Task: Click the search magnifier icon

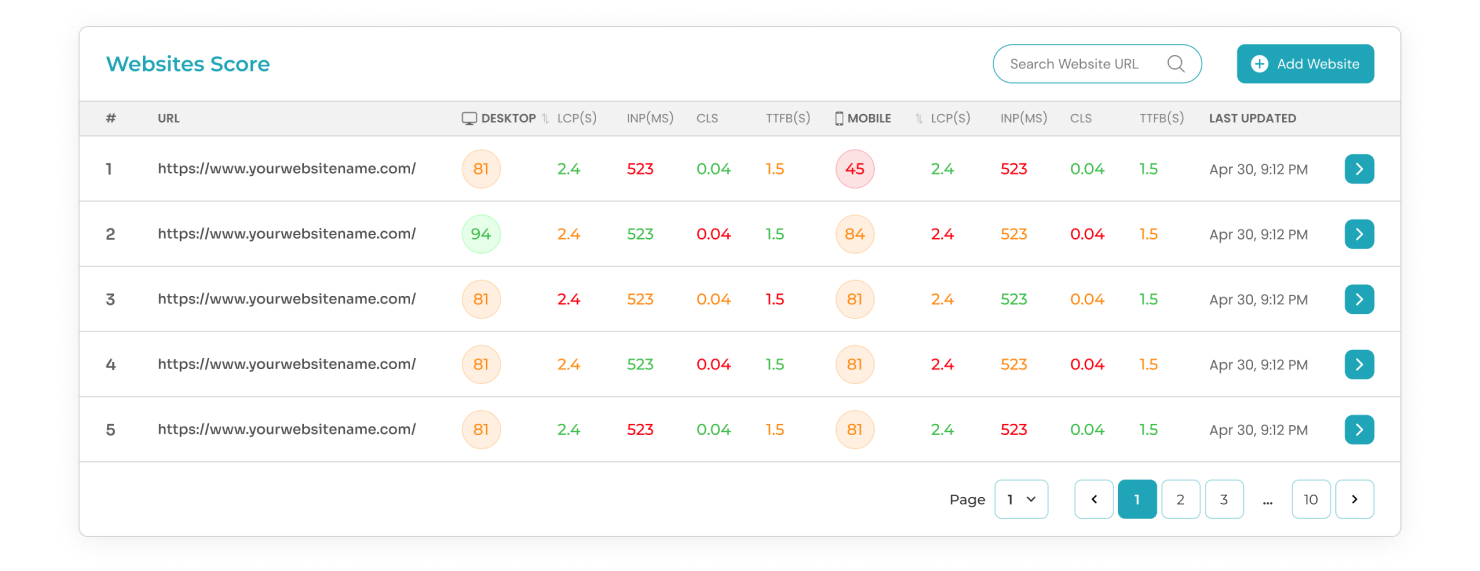Action: [x=1176, y=64]
